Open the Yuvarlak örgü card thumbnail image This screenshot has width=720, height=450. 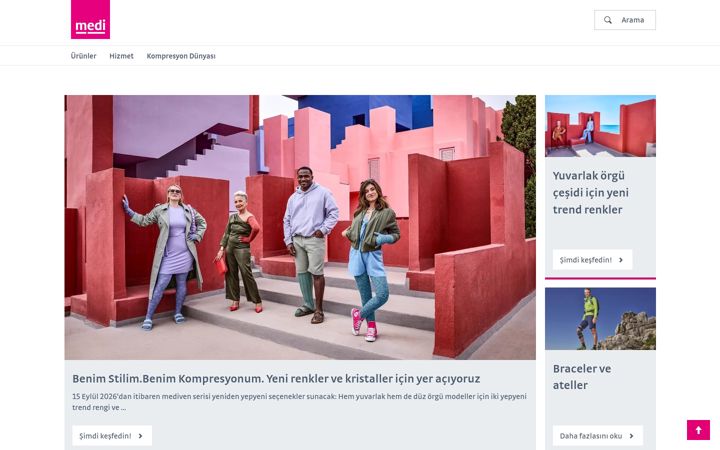pyautogui.click(x=600, y=126)
